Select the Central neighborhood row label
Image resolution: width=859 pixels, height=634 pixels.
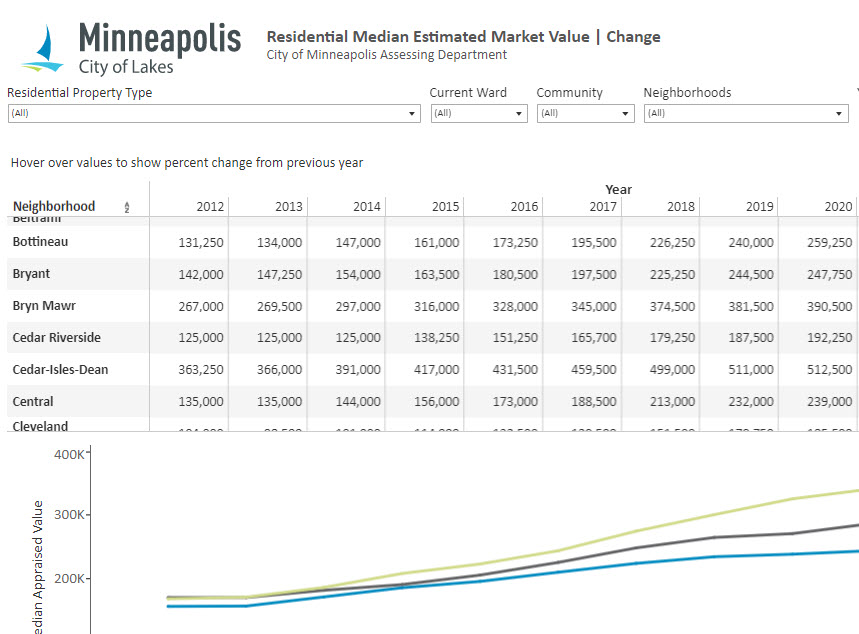(33, 402)
